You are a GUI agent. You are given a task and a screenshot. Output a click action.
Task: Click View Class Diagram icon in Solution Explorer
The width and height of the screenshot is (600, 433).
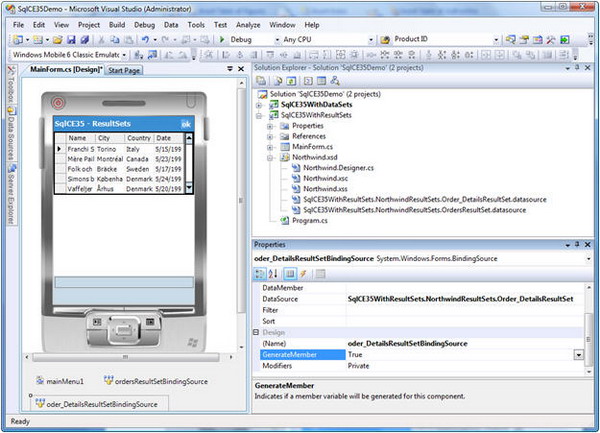(x=335, y=81)
